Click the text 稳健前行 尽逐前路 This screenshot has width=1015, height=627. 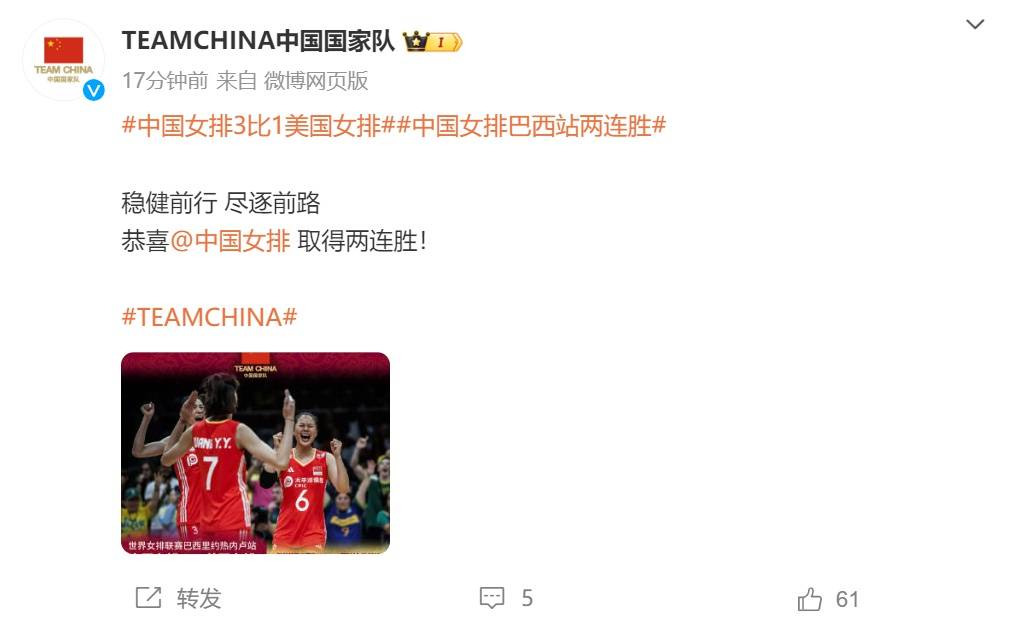tap(221, 203)
